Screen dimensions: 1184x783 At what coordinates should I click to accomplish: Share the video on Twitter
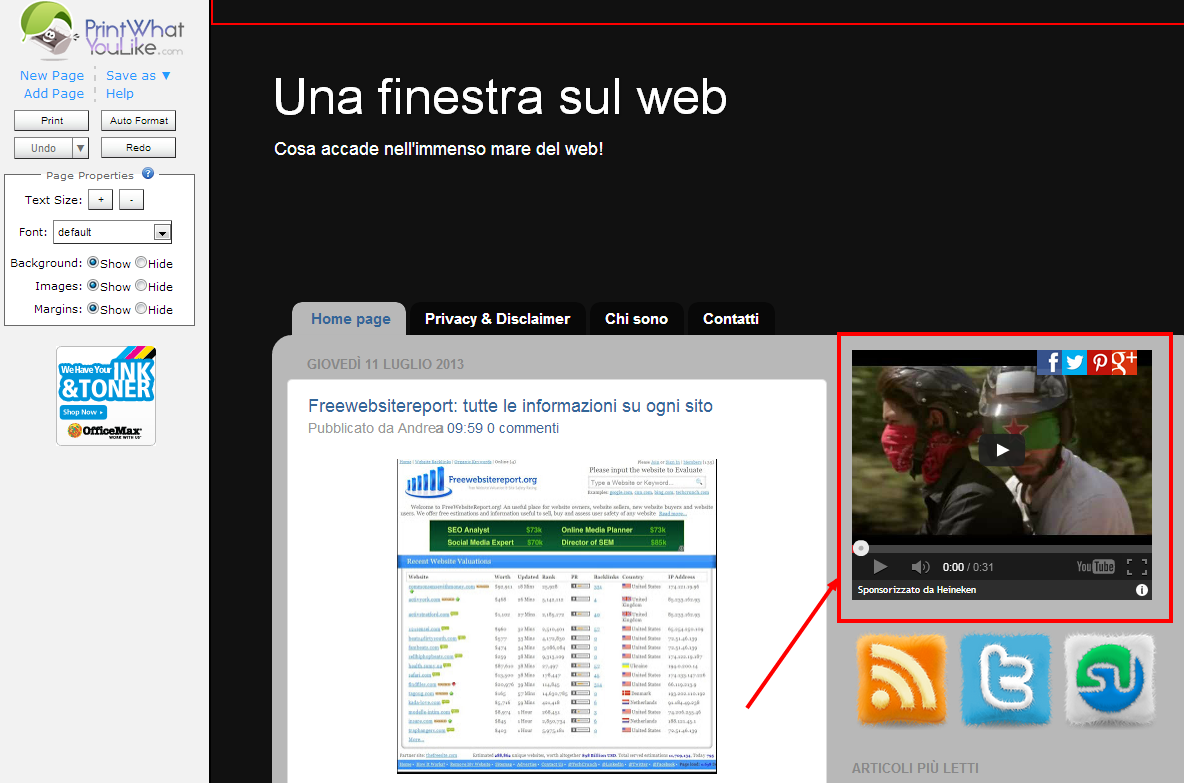1075,362
